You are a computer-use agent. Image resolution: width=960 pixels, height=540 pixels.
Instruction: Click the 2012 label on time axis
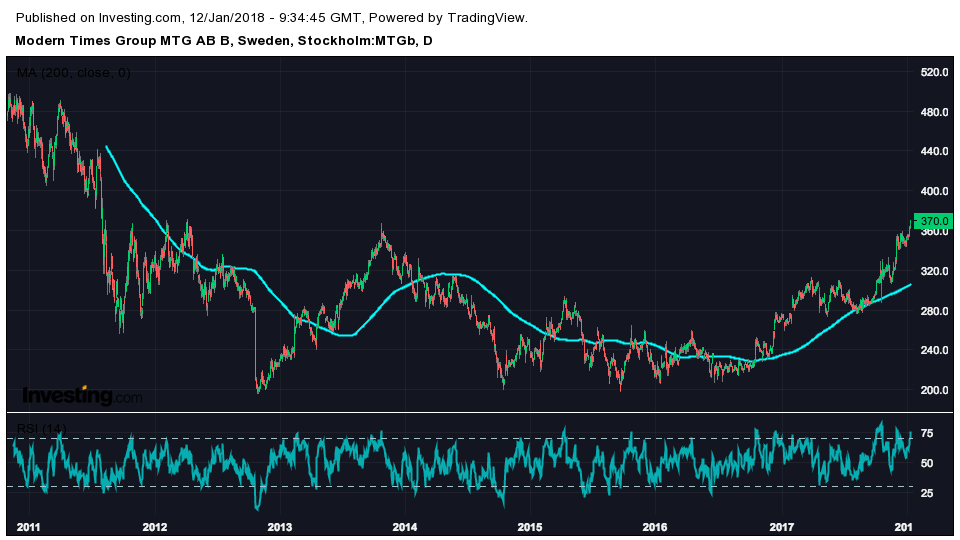pyautogui.click(x=154, y=527)
